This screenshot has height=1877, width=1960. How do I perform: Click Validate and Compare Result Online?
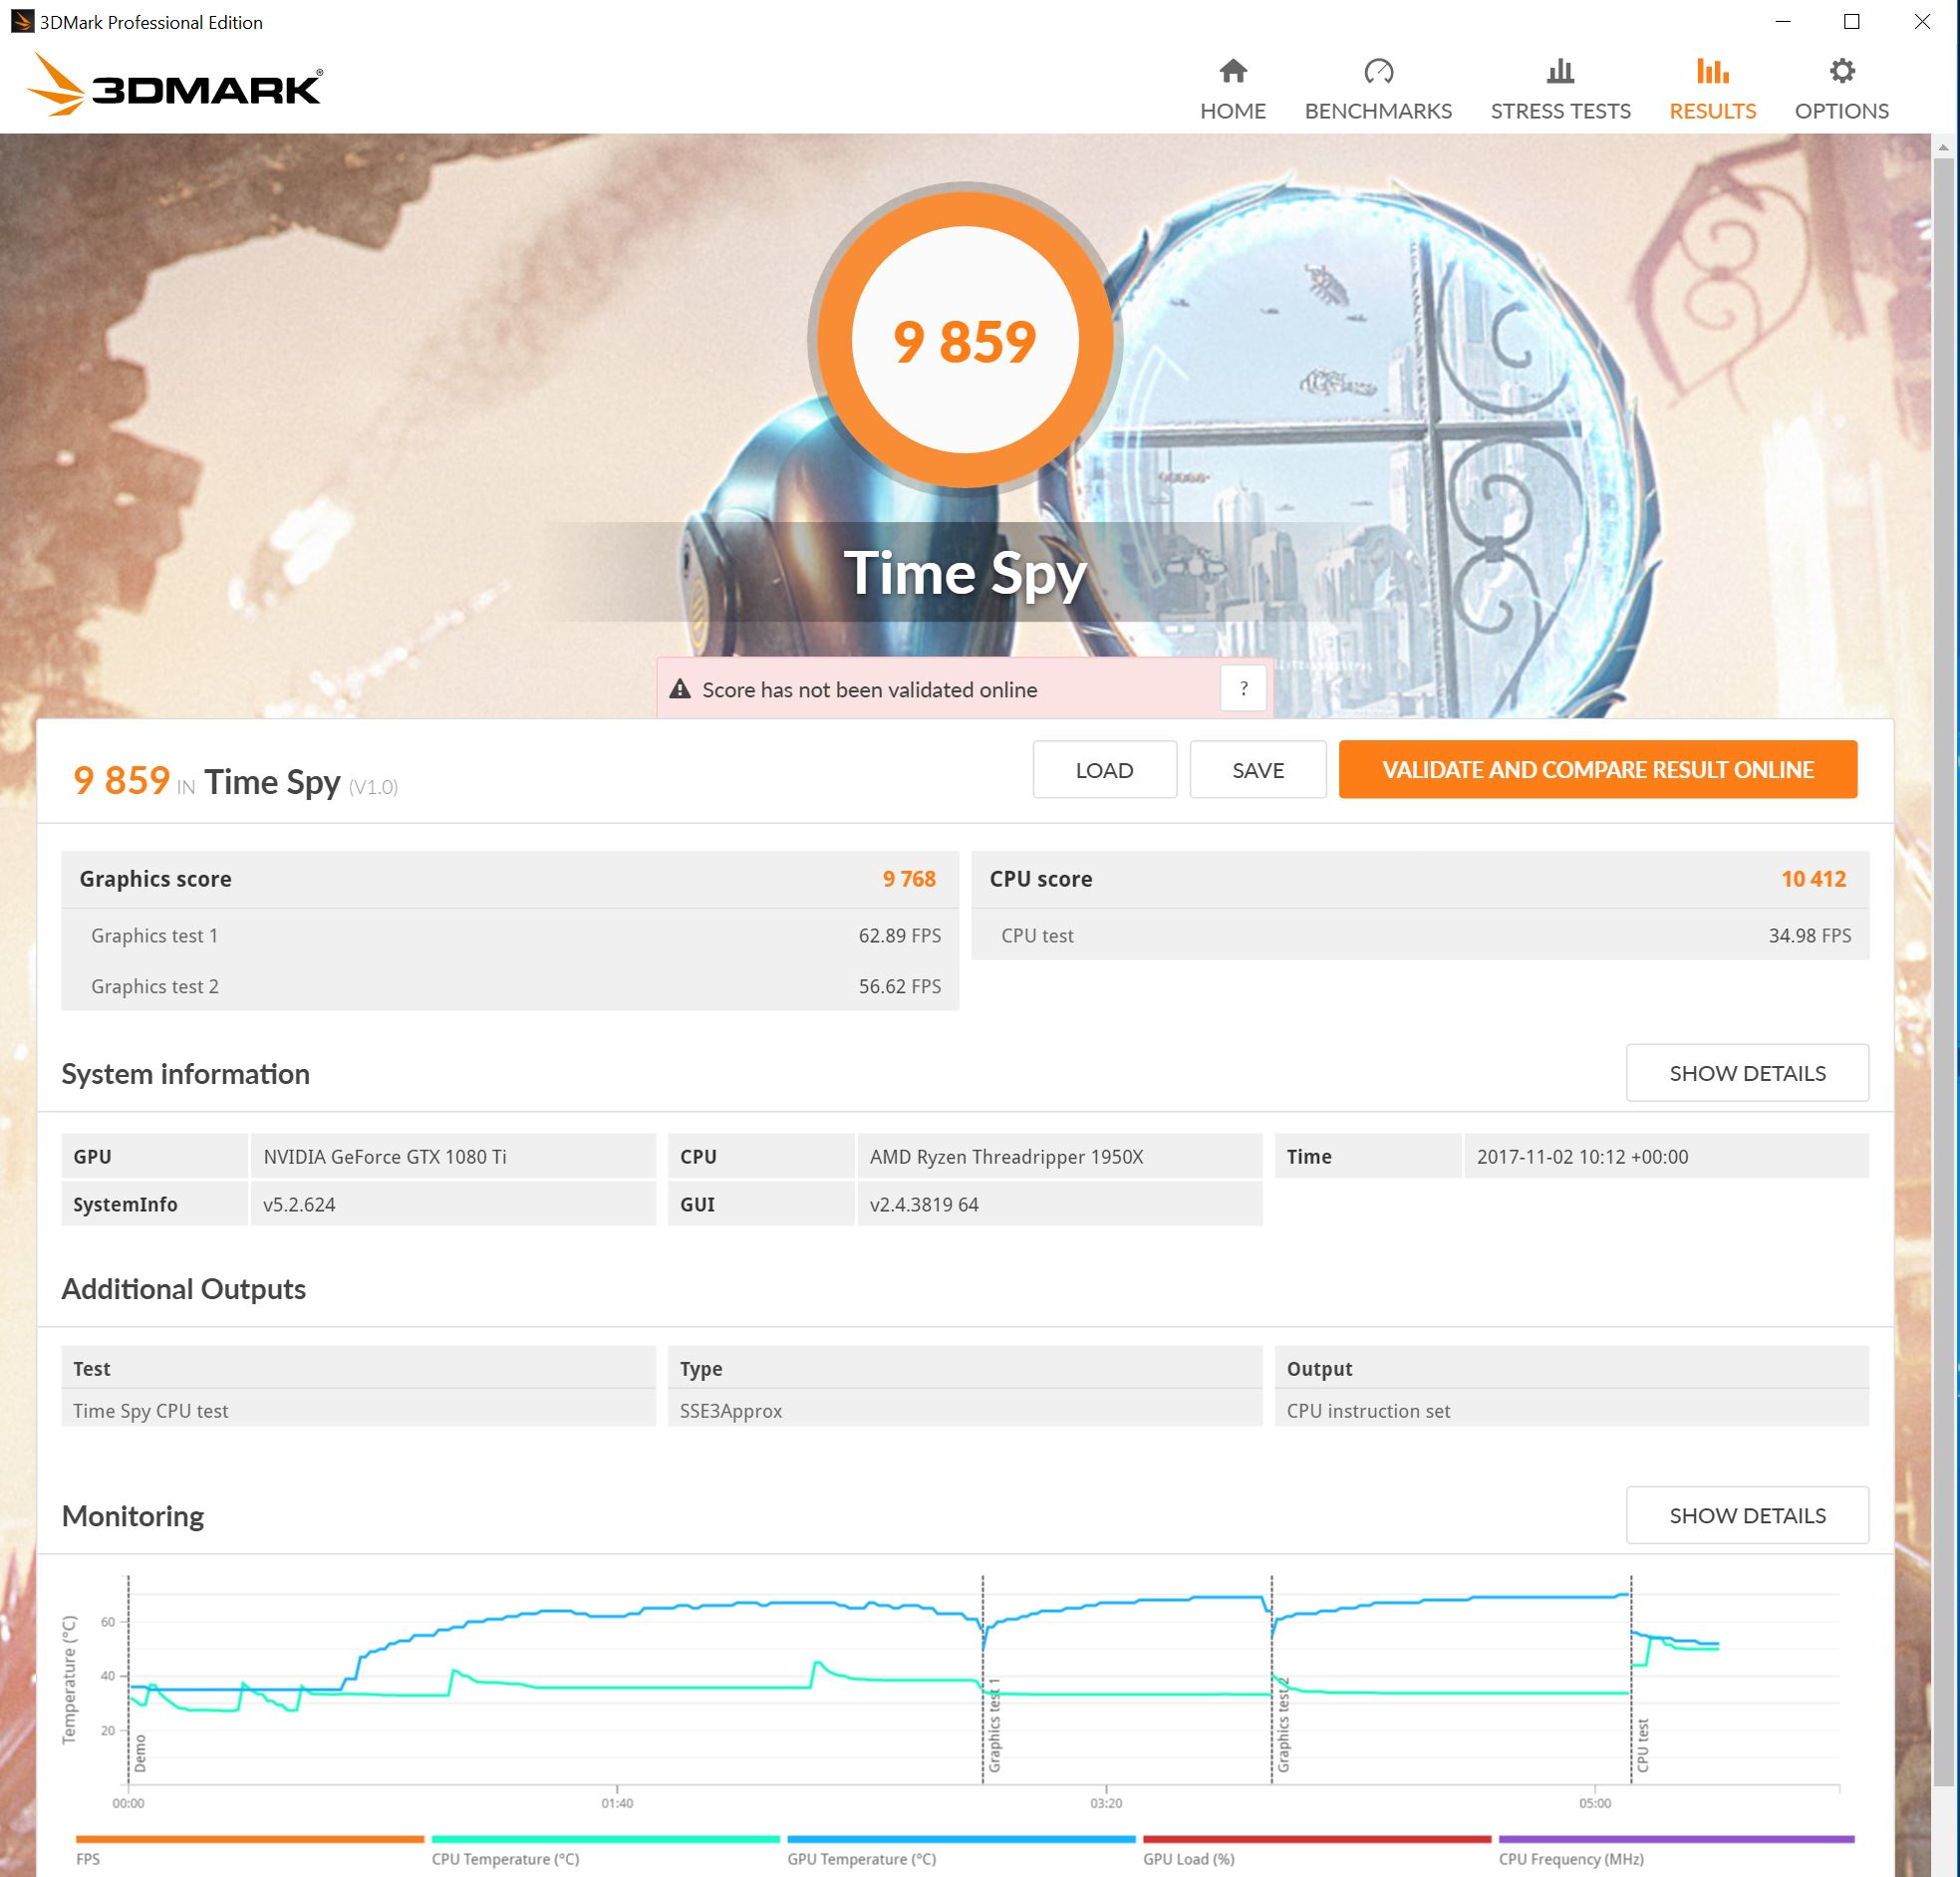[1597, 769]
